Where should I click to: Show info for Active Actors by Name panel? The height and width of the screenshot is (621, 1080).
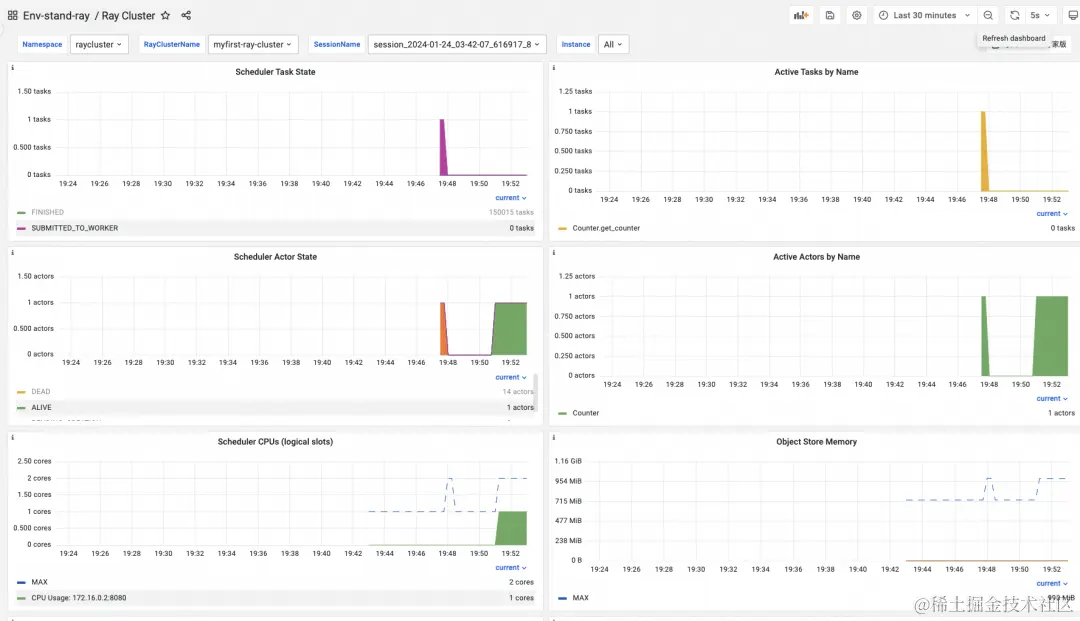[x=554, y=253]
